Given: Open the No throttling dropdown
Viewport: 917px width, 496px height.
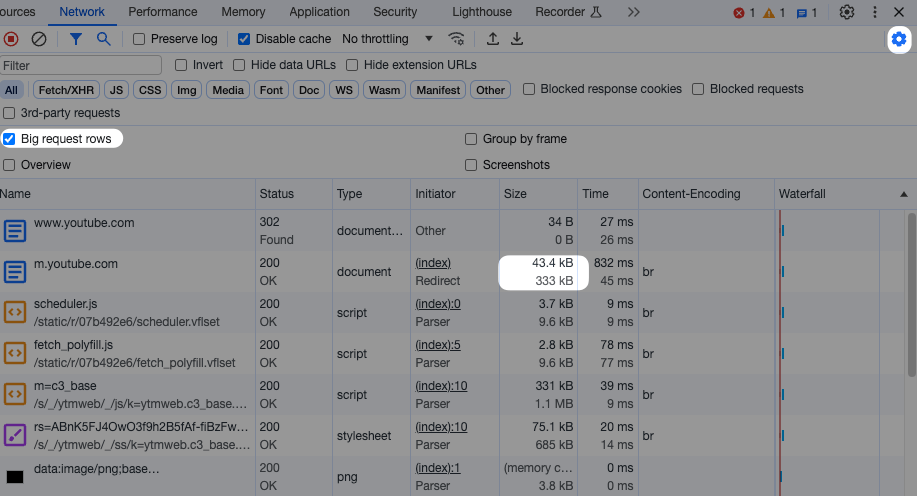Looking at the screenshot, I should coord(388,39).
